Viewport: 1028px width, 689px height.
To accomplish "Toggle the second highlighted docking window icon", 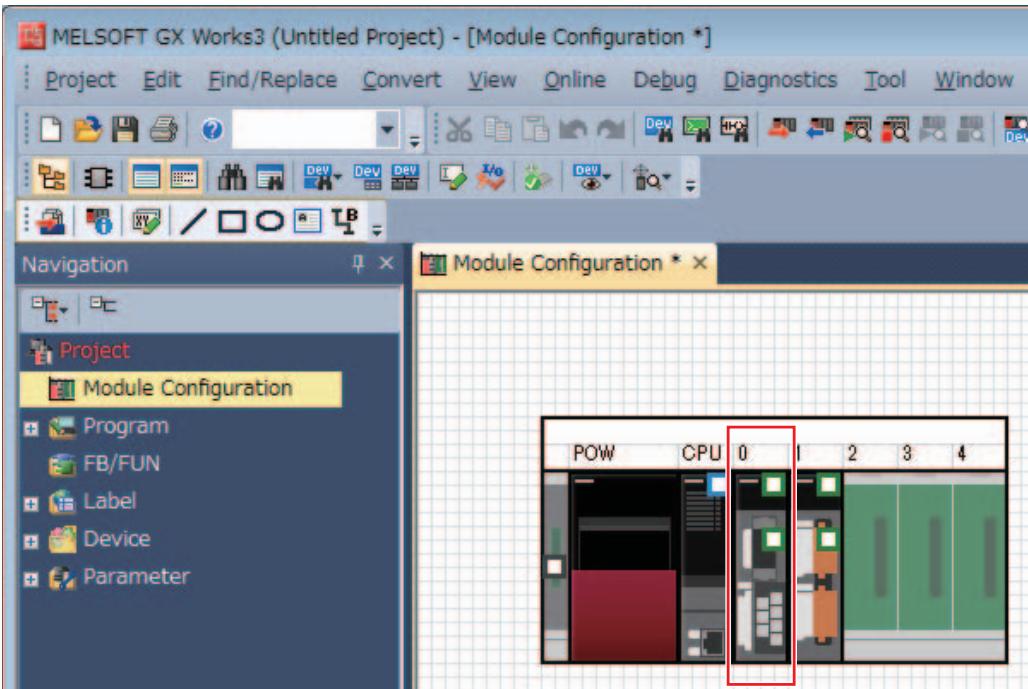I will tap(184, 177).
